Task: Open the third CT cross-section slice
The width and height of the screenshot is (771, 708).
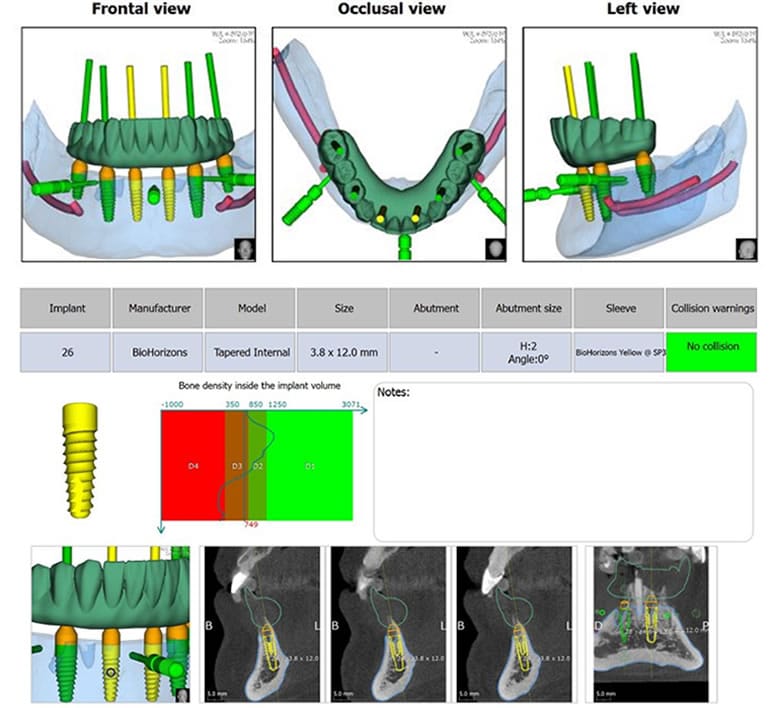Action: pyautogui.click(x=516, y=623)
